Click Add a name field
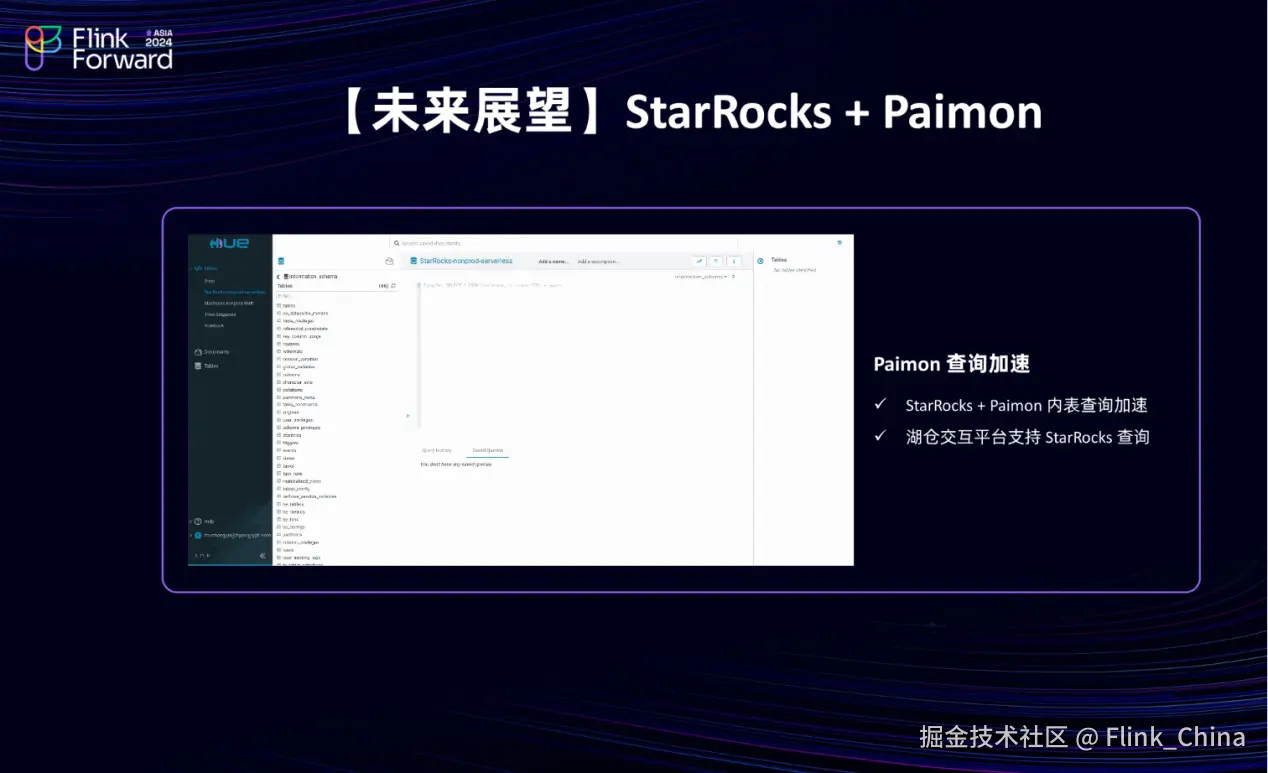Viewport: 1268px width, 773px height. click(x=554, y=261)
